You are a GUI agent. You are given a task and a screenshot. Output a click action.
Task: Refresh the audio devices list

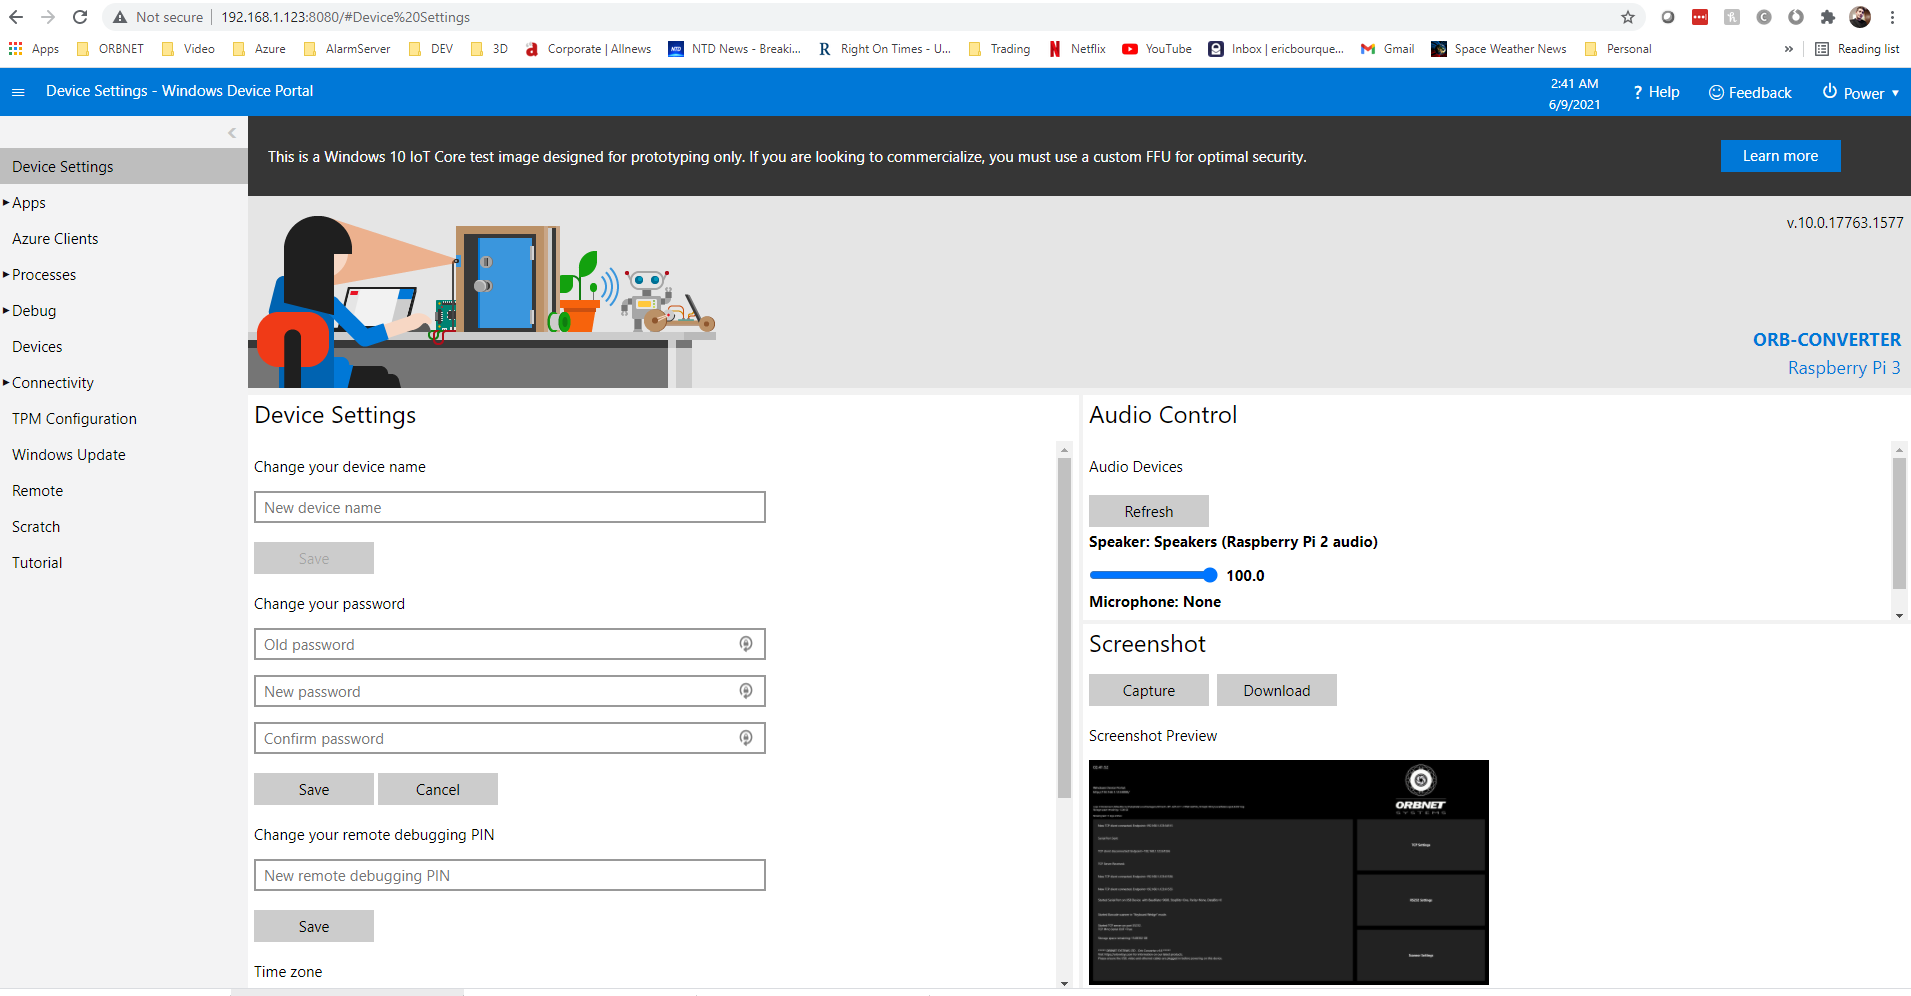click(1148, 511)
